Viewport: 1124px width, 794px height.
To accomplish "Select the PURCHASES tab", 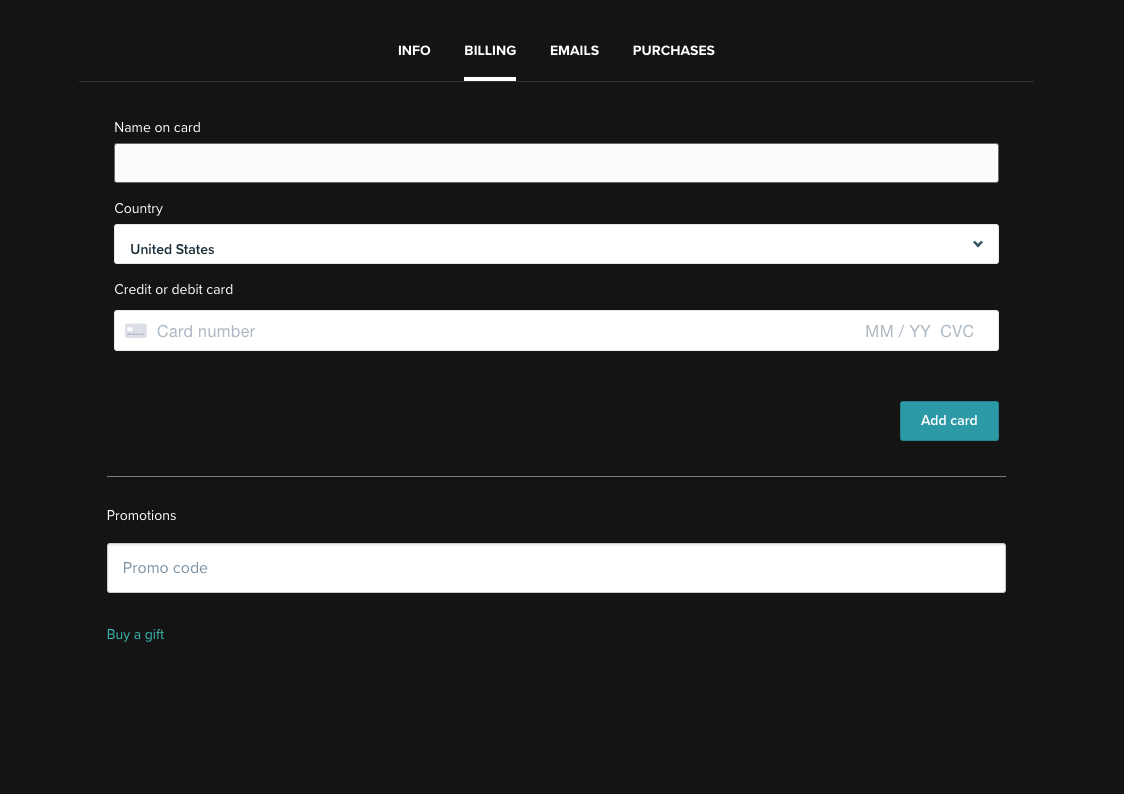I will [673, 50].
